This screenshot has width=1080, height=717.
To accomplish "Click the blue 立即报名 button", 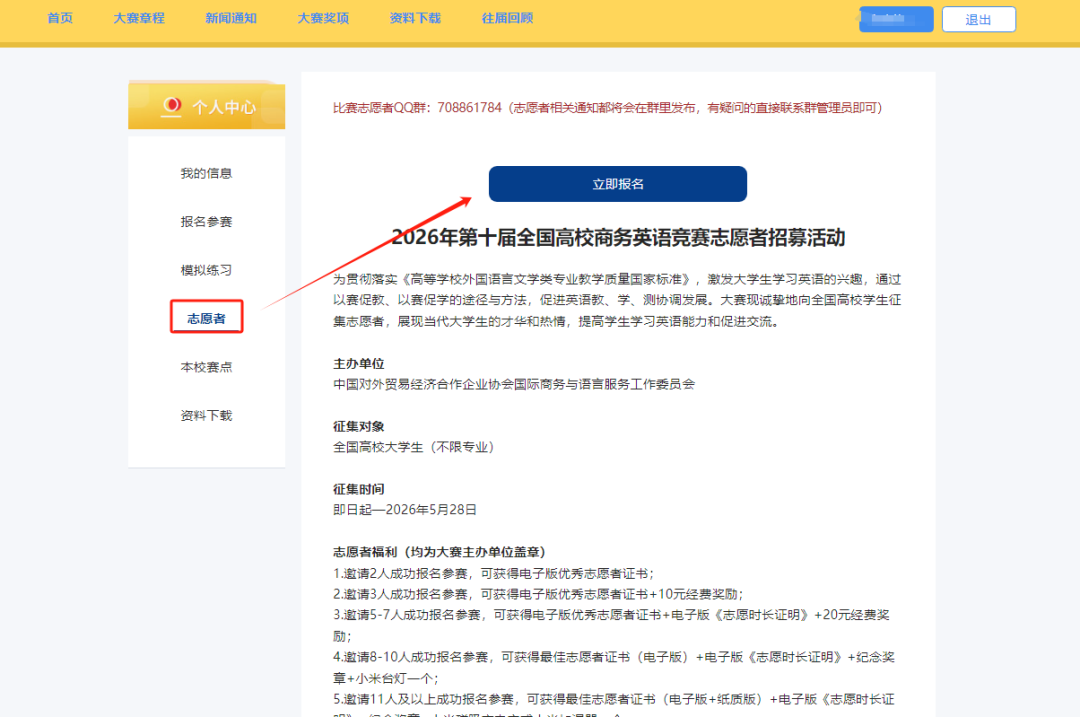I will (617, 184).
